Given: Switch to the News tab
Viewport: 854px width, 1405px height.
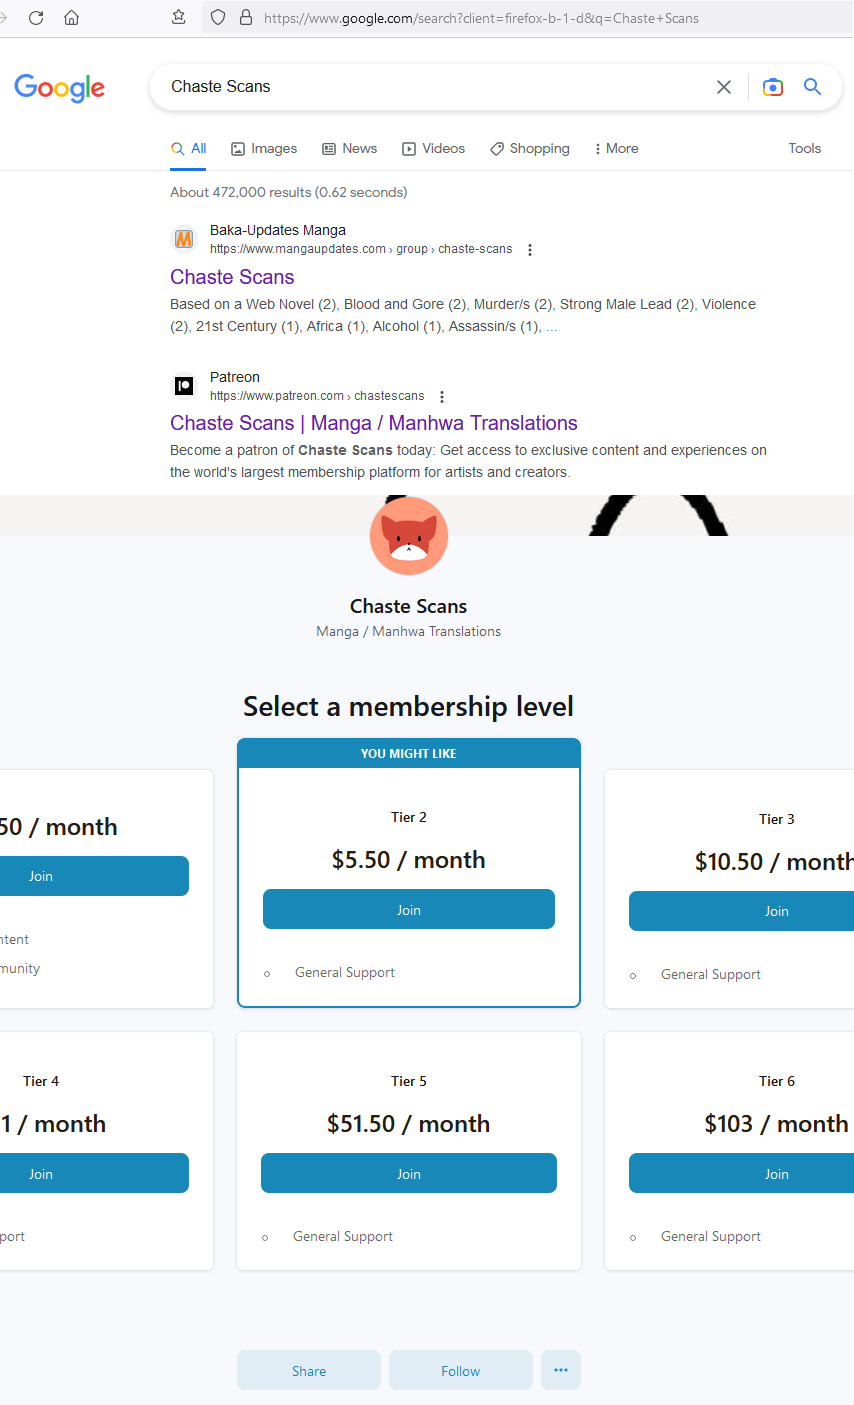Looking at the screenshot, I should 349,149.
